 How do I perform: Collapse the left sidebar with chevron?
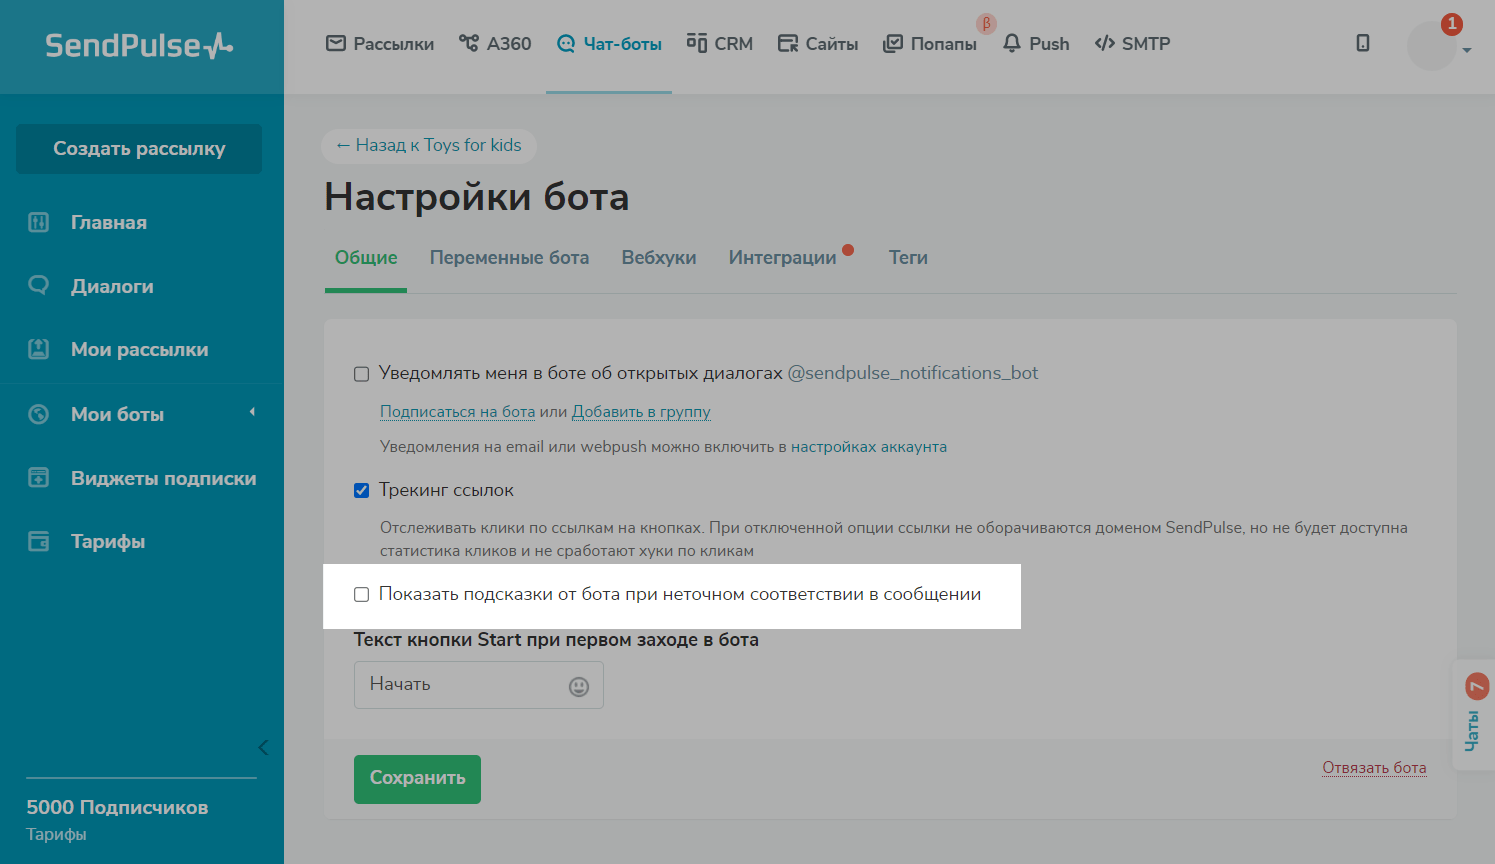click(x=263, y=747)
